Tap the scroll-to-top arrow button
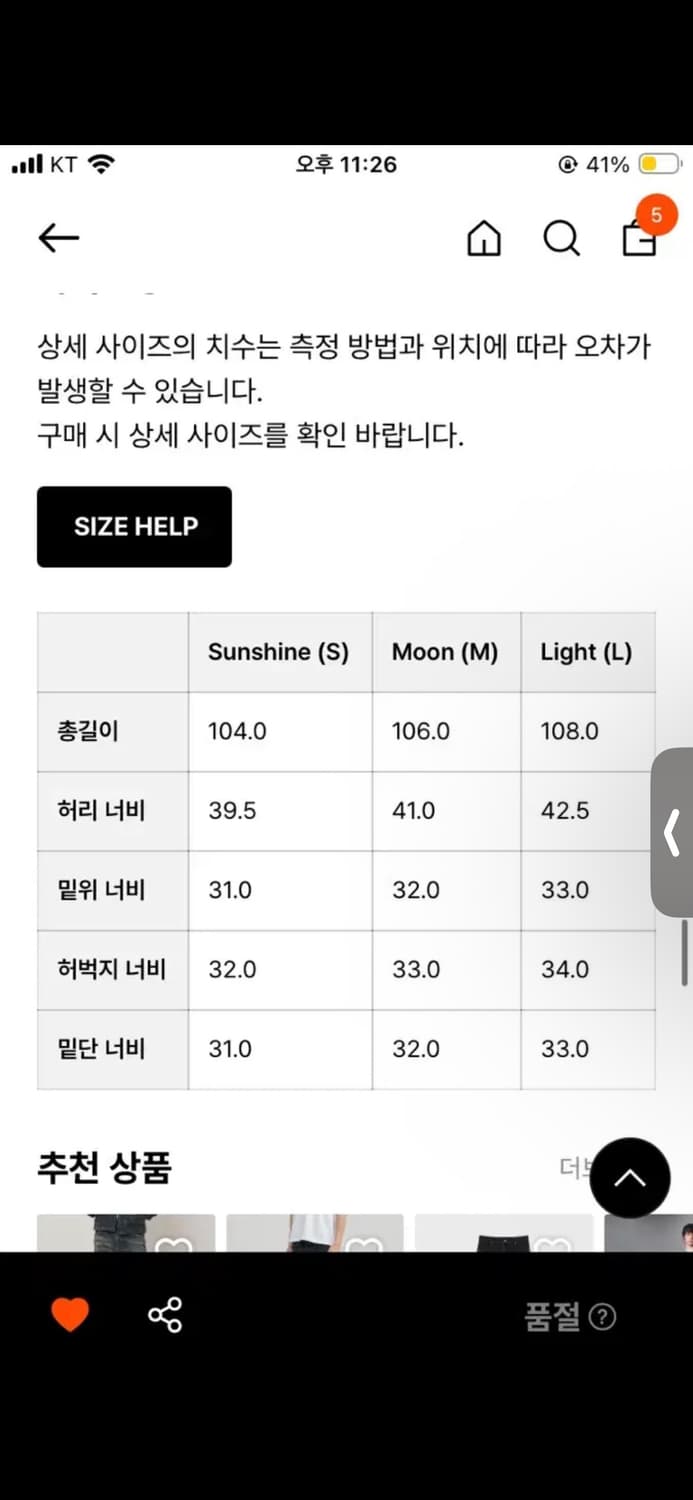Screen dimensions: 693x1500 630,1178
